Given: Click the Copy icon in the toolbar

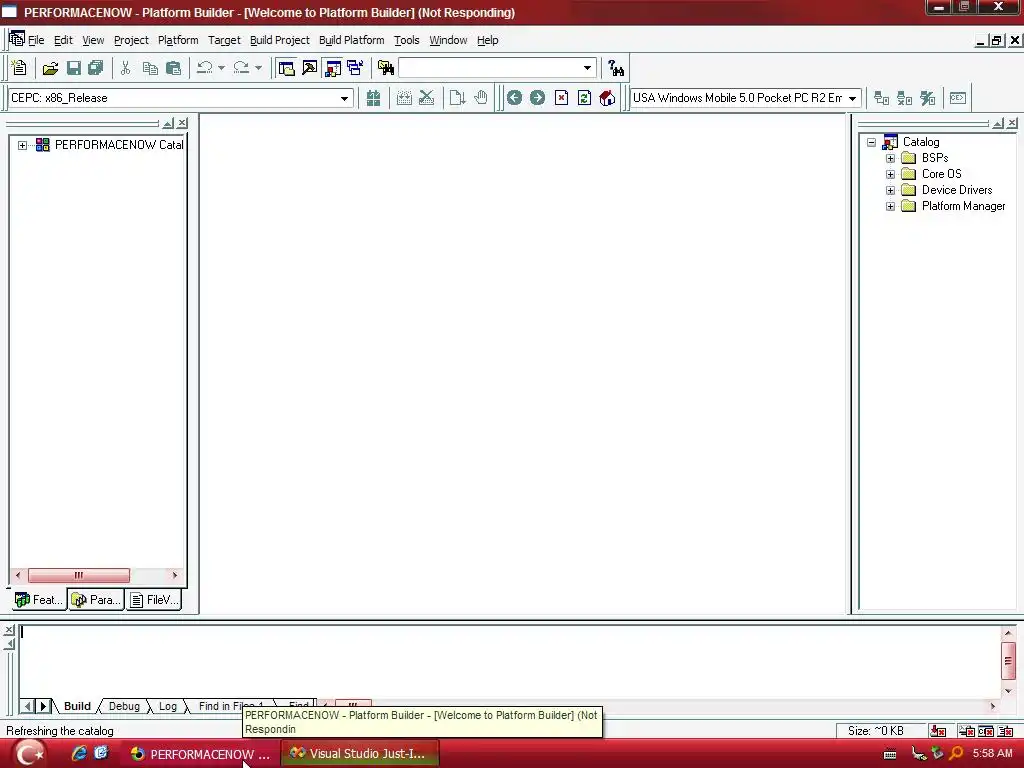Looking at the screenshot, I should click(x=150, y=67).
